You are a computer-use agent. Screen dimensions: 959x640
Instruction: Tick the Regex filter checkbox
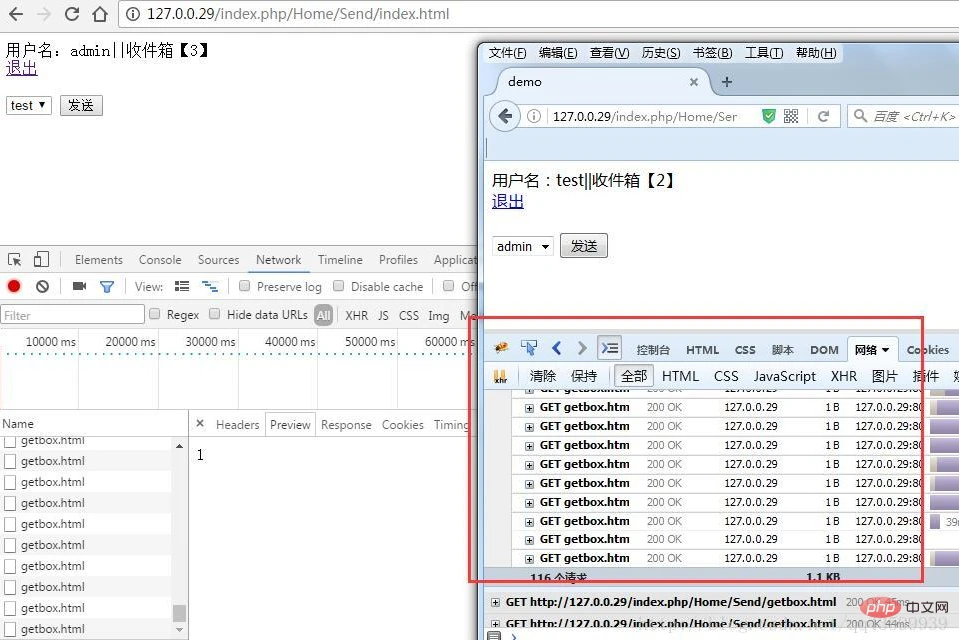tap(154, 314)
